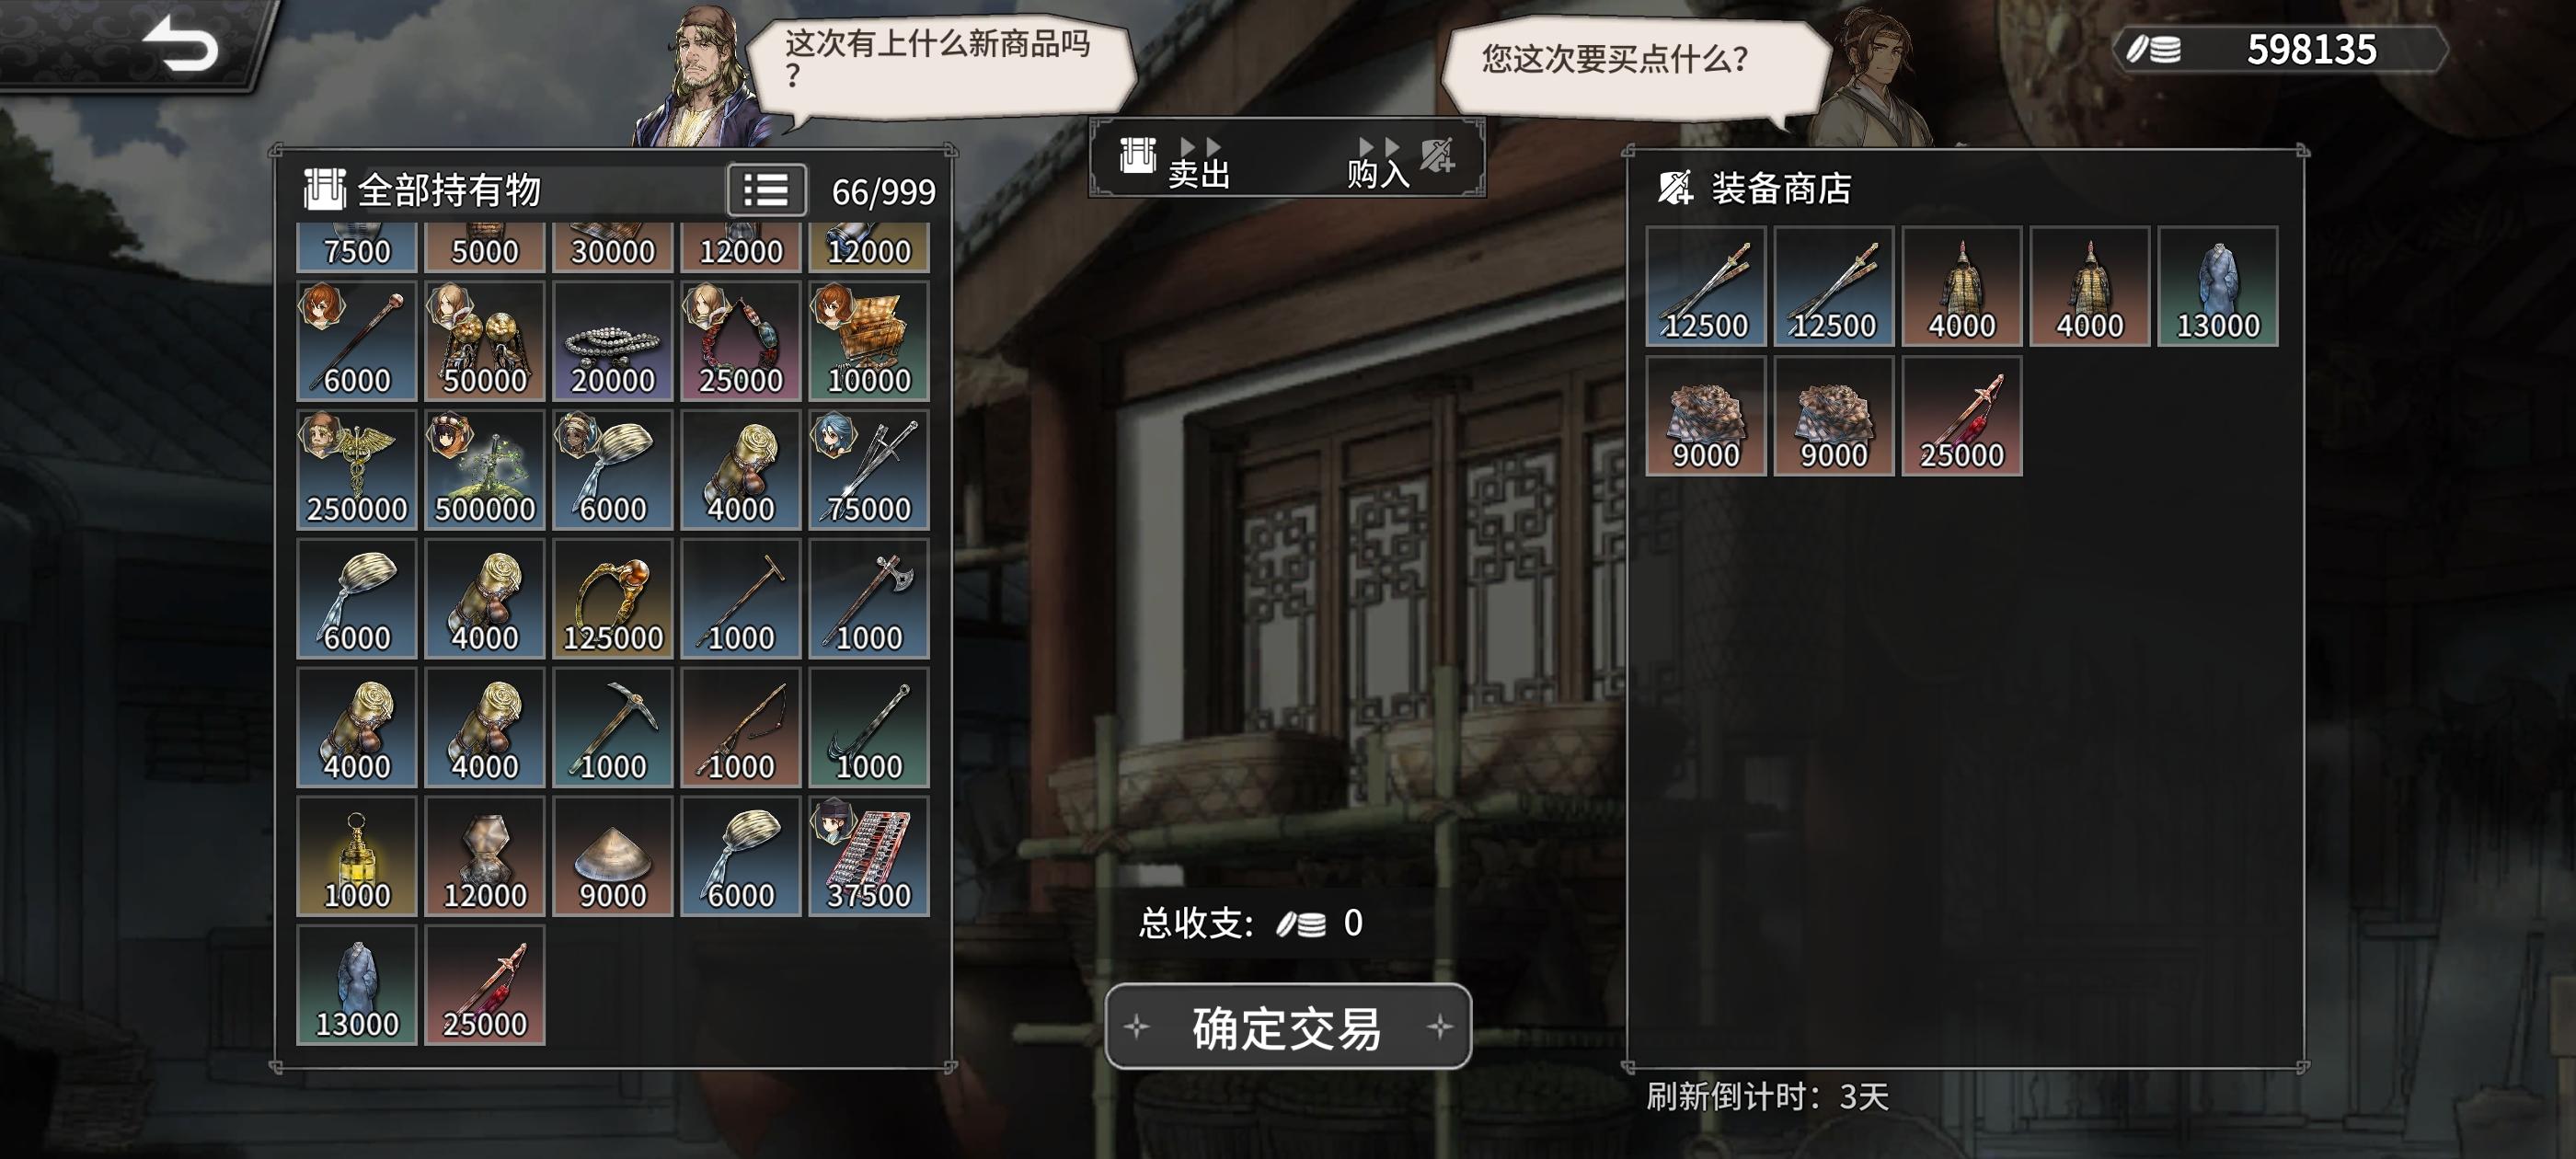Viewport: 2576px width, 1159px height.
Task: Select the treasure chest item priced 10000
Action: tap(869, 340)
